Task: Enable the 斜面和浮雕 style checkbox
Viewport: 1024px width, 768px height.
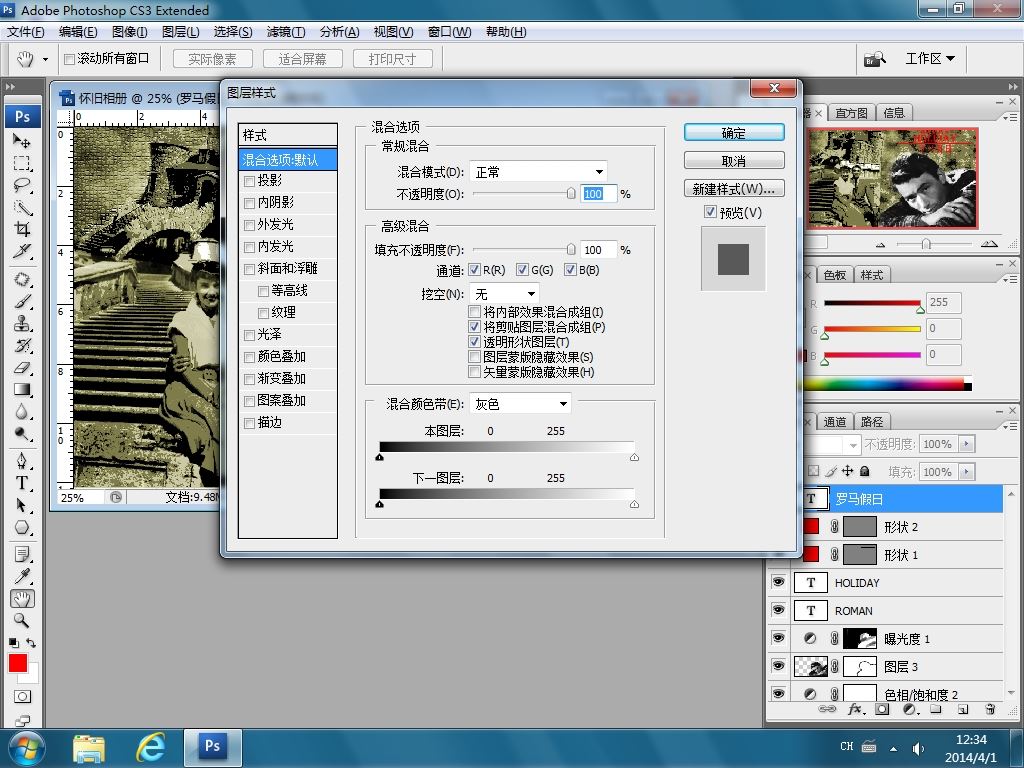Action: [x=249, y=269]
